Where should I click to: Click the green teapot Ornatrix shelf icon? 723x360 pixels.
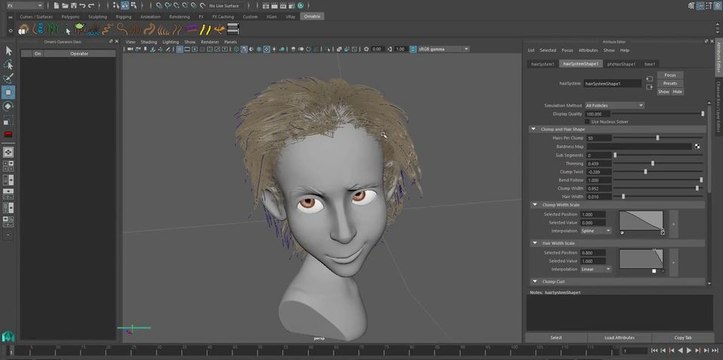pos(80,29)
